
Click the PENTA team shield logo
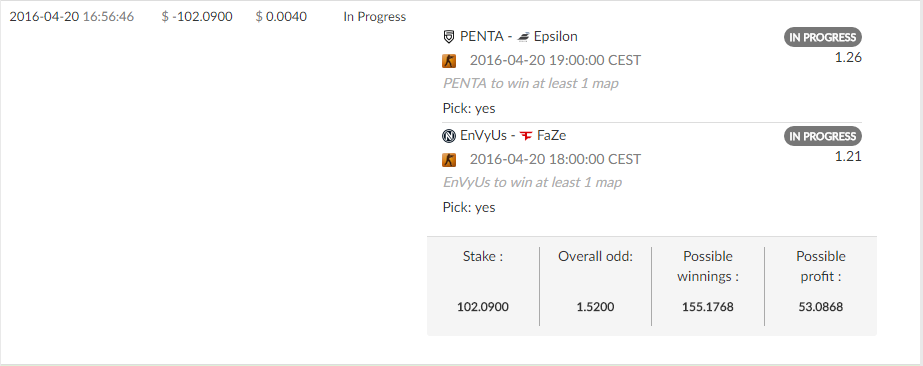(449, 36)
